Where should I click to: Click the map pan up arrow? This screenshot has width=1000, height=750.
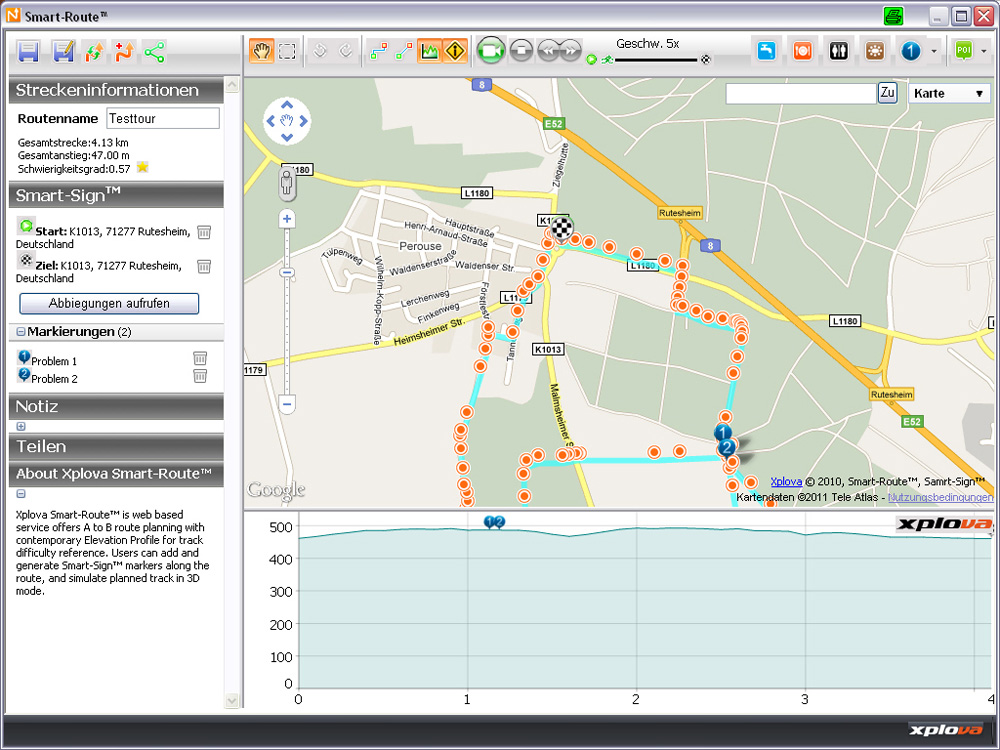(287, 105)
